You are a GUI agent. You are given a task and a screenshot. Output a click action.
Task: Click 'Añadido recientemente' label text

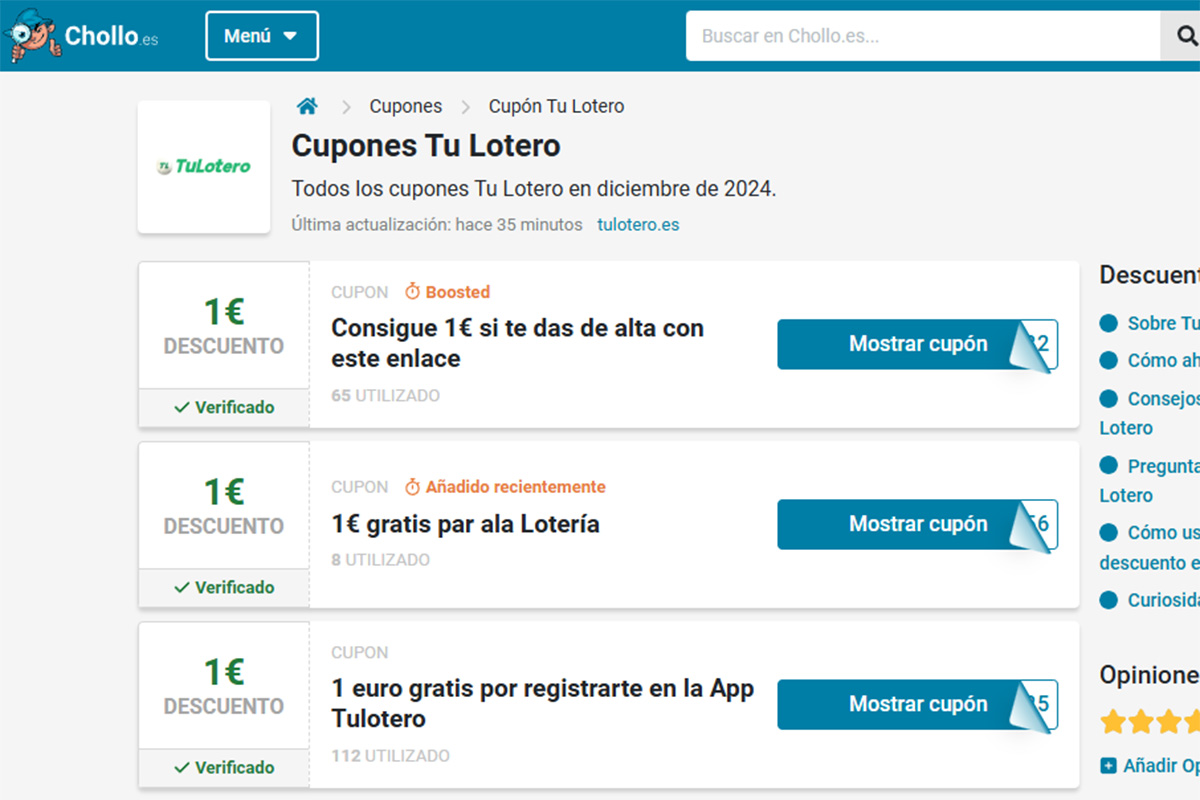click(516, 487)
